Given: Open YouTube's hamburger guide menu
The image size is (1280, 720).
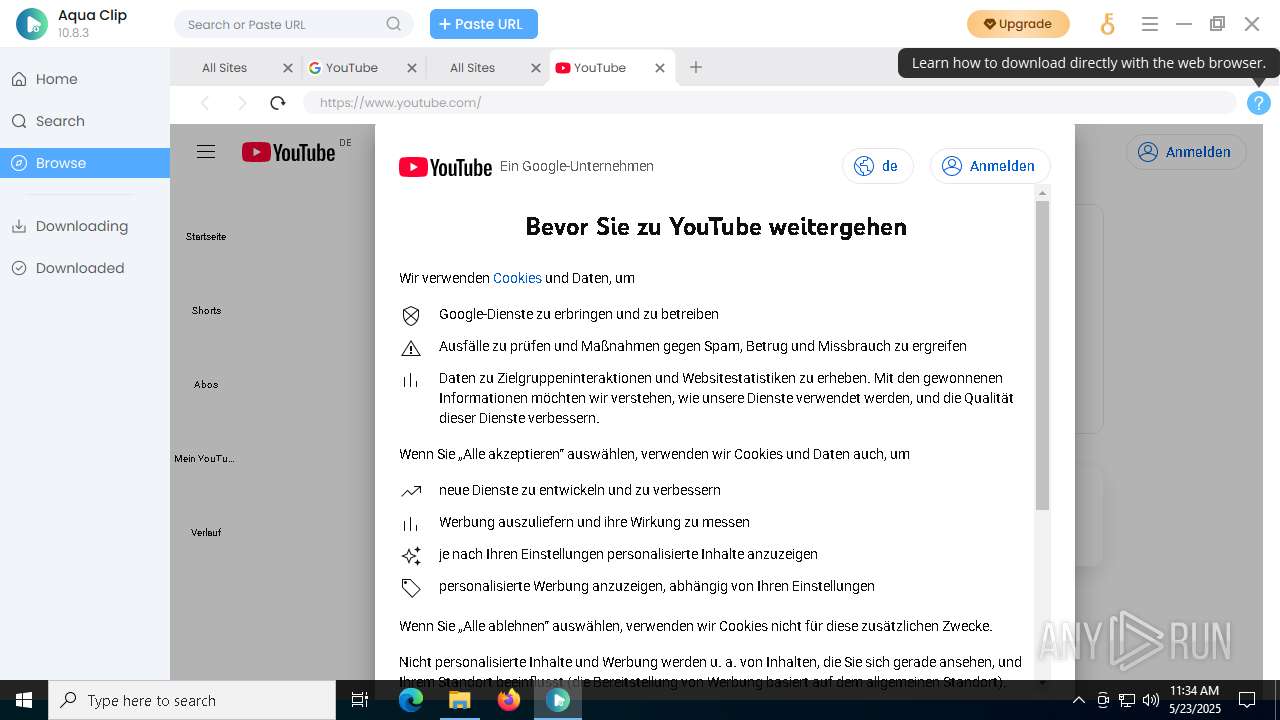Looking at the screenshot, I should pos(206,152).
